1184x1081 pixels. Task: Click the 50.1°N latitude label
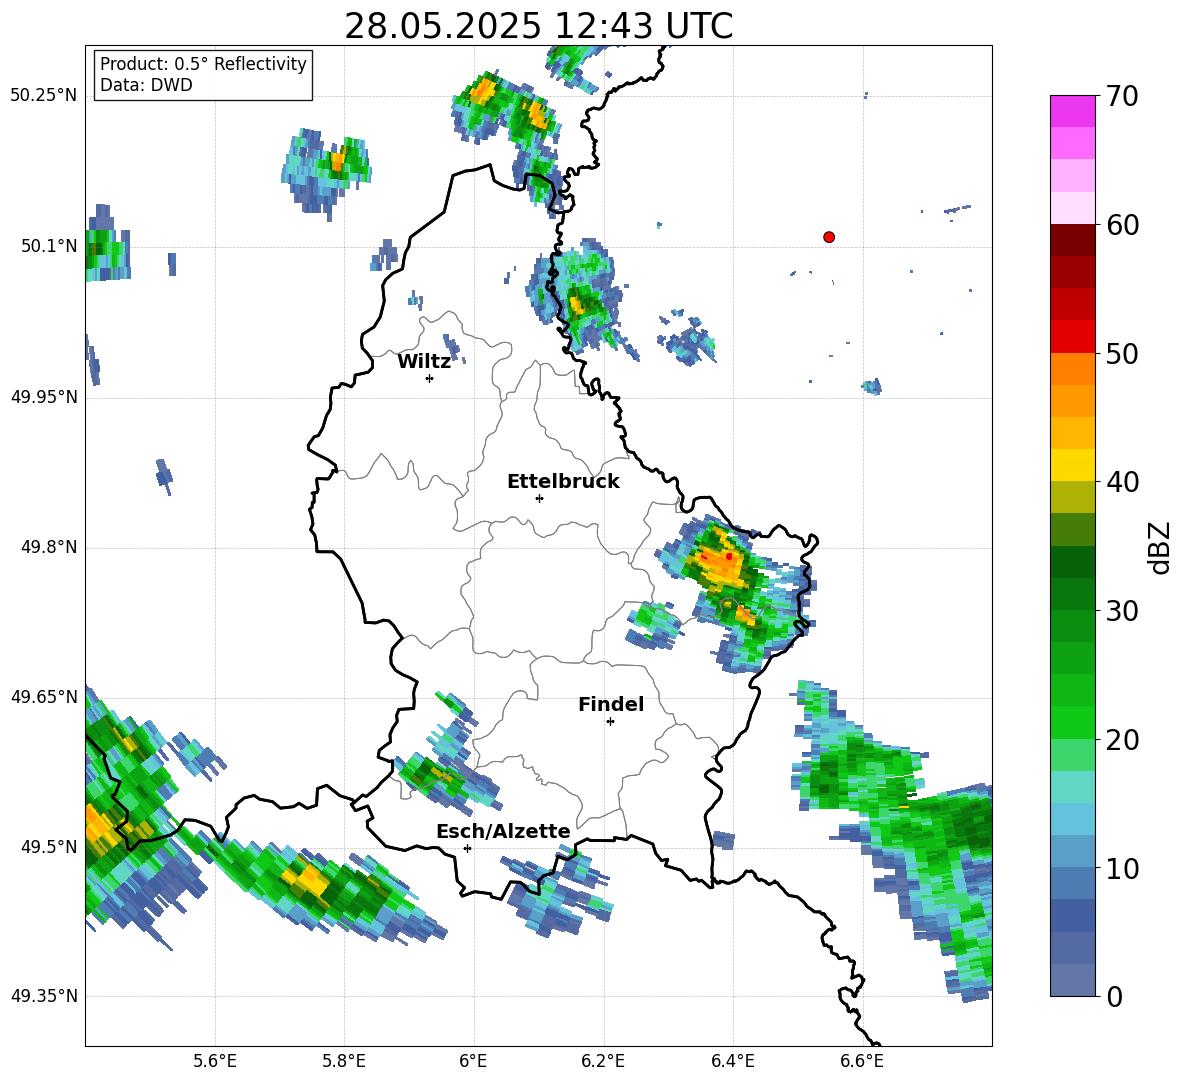48,246
